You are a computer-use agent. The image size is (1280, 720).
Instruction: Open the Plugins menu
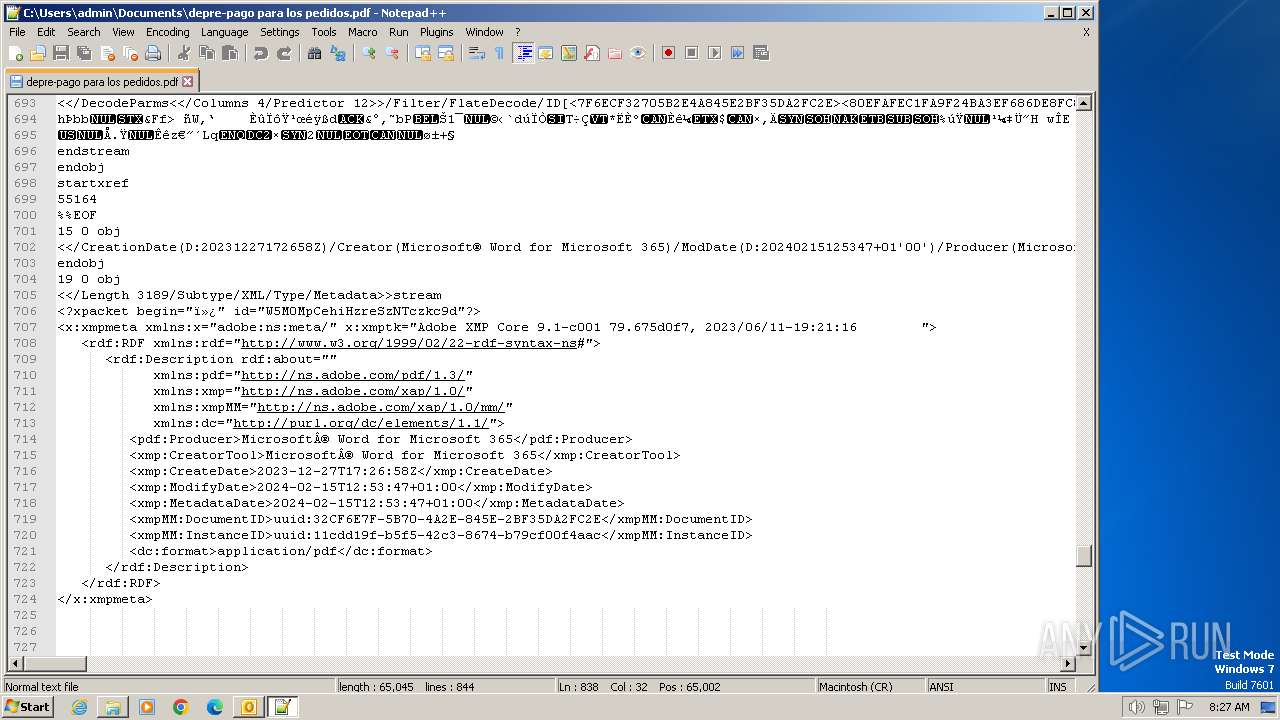tap(436, 32)
